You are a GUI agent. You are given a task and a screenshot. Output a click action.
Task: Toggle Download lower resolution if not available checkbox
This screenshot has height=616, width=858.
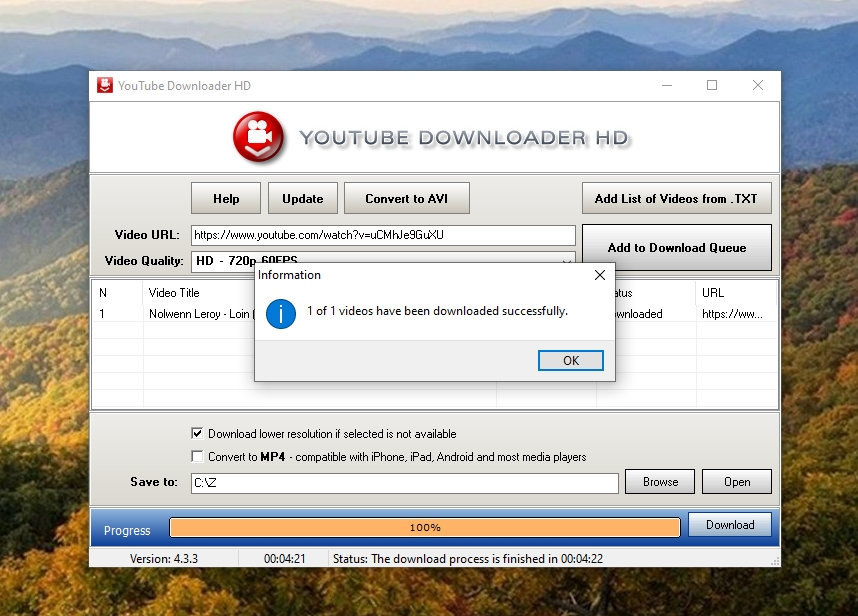pyautogui.click(x=197, y=434)
